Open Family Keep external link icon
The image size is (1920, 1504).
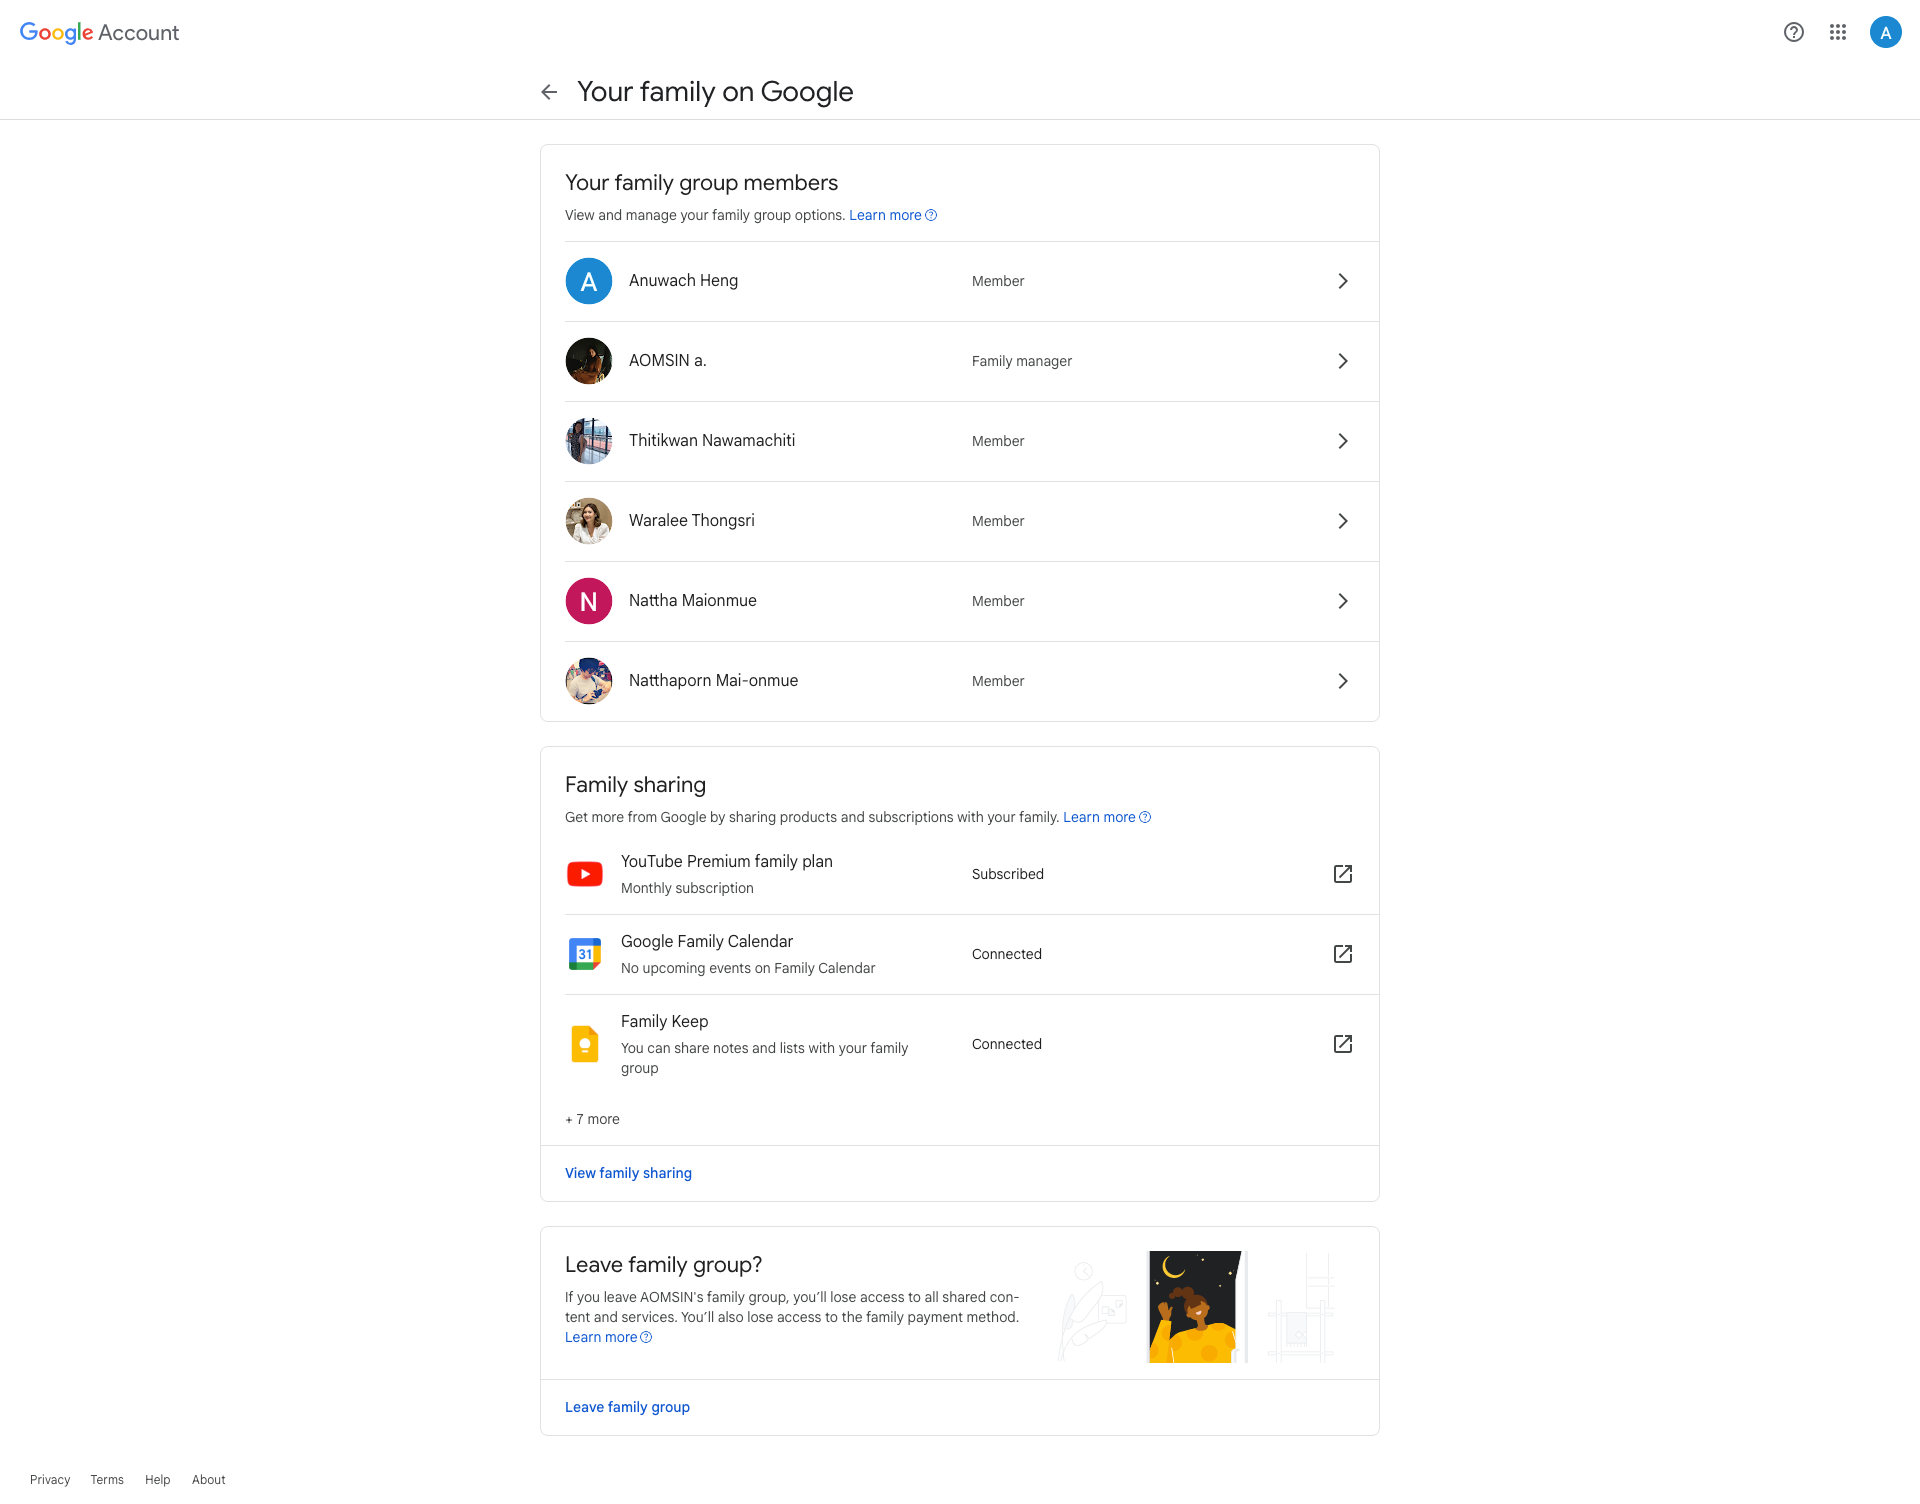1343,1044
